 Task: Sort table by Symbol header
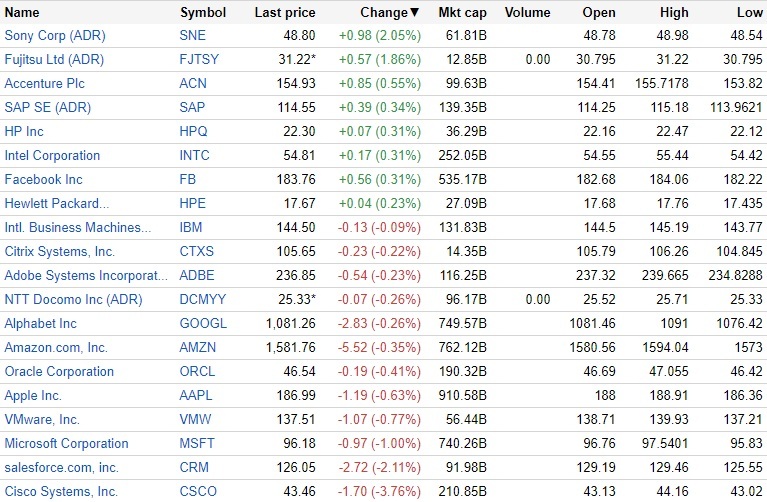(203, 13)
